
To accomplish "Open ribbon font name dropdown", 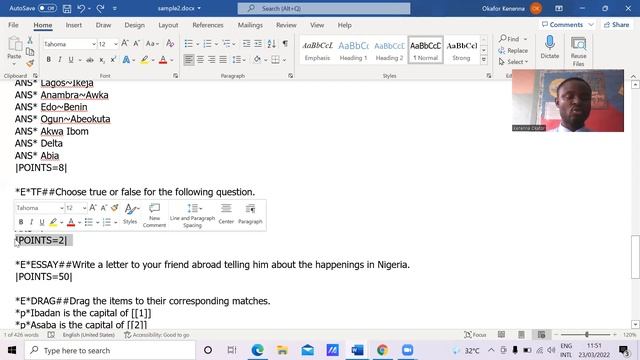I will (x=93, y=44).
